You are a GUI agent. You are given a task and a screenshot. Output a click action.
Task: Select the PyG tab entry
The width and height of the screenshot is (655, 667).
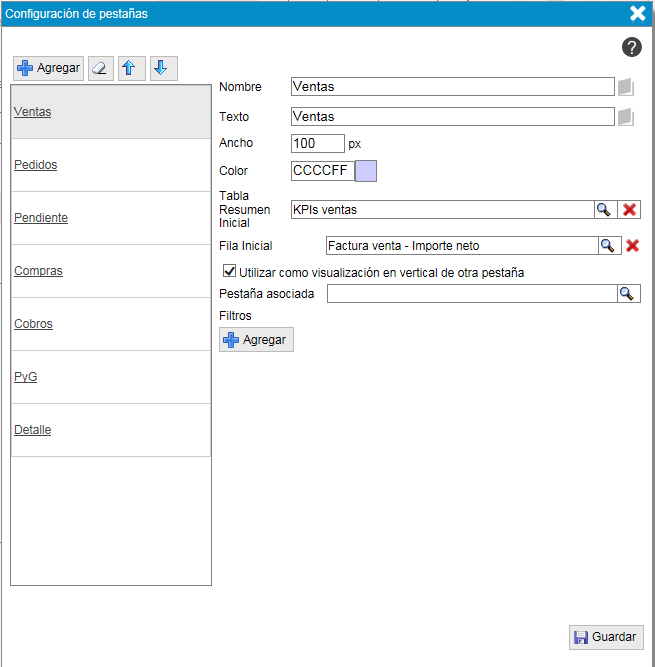[26, 377]
